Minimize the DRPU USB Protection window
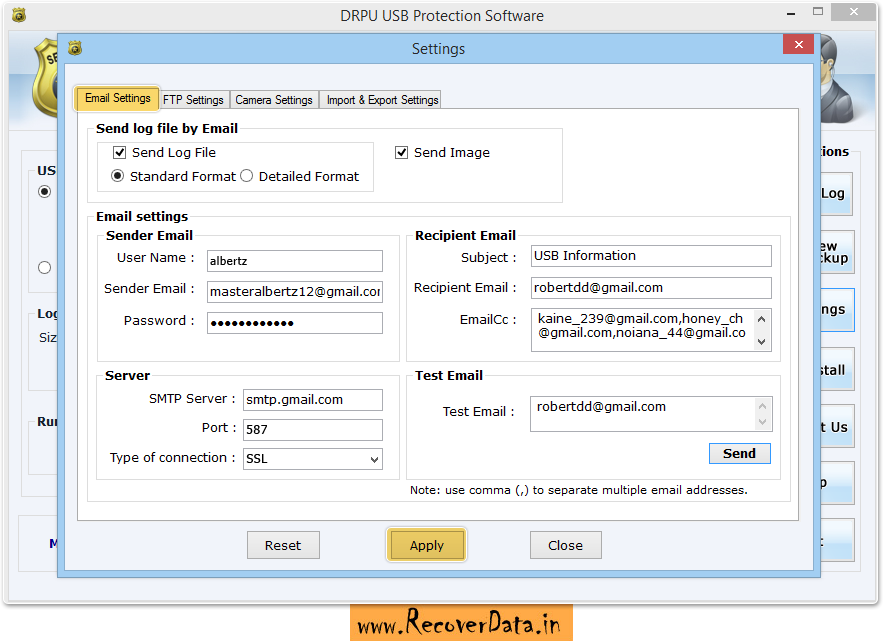Viewport: 883px width, 641px height. 791,14
